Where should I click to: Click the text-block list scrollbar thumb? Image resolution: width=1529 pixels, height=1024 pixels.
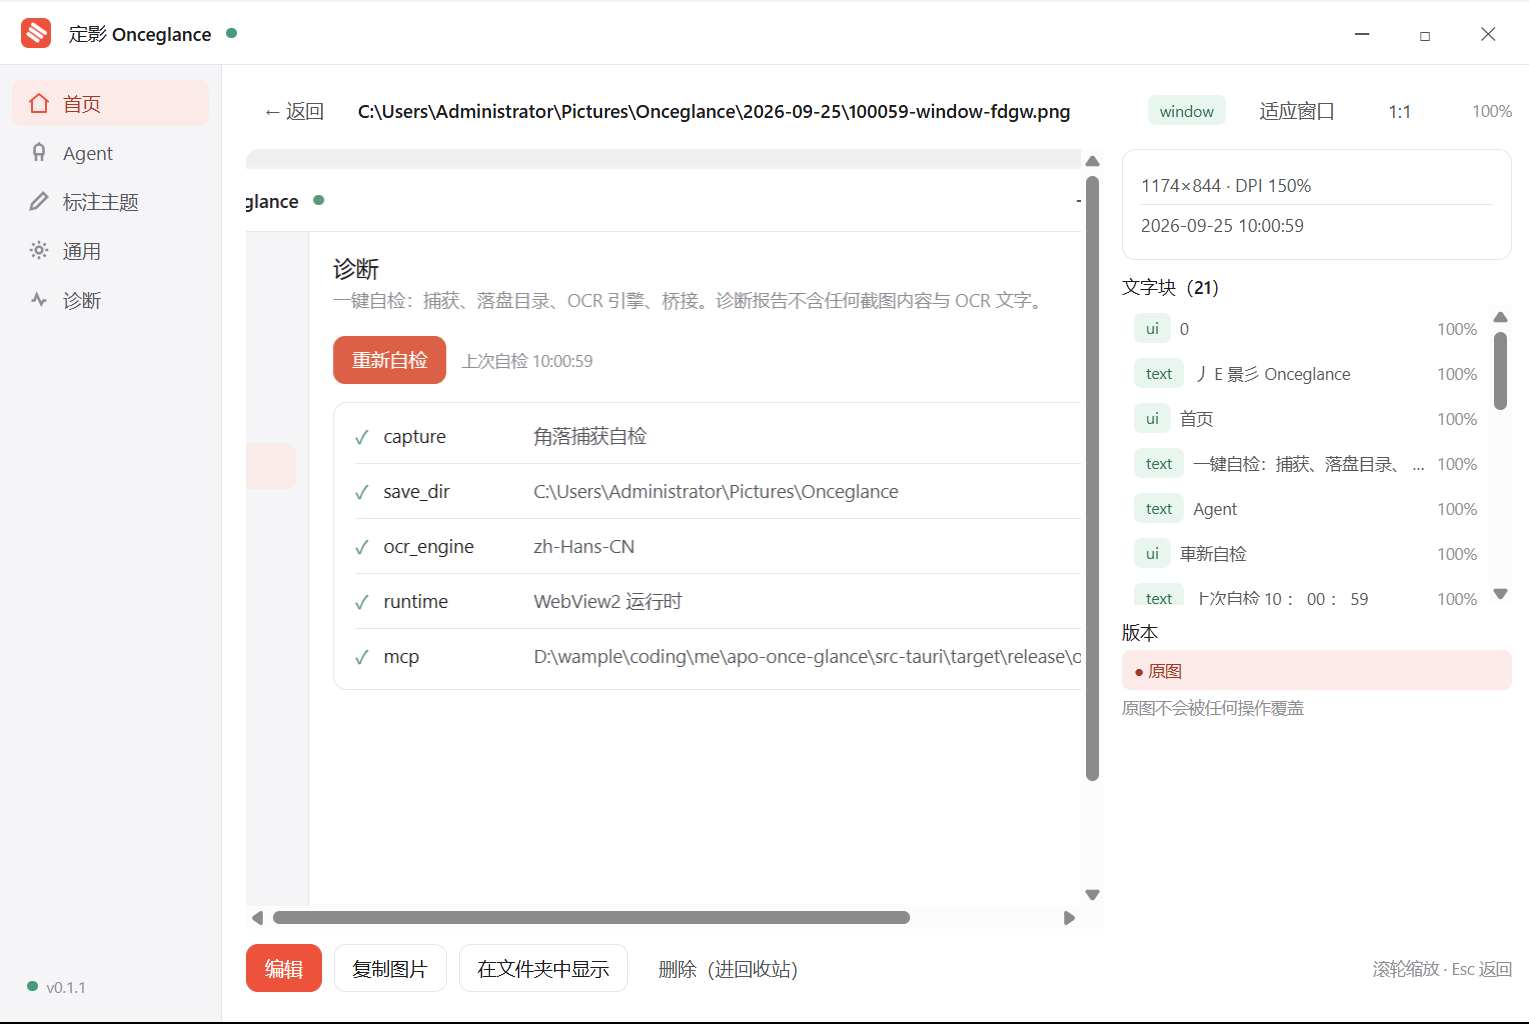click(x=1500, y=371)
